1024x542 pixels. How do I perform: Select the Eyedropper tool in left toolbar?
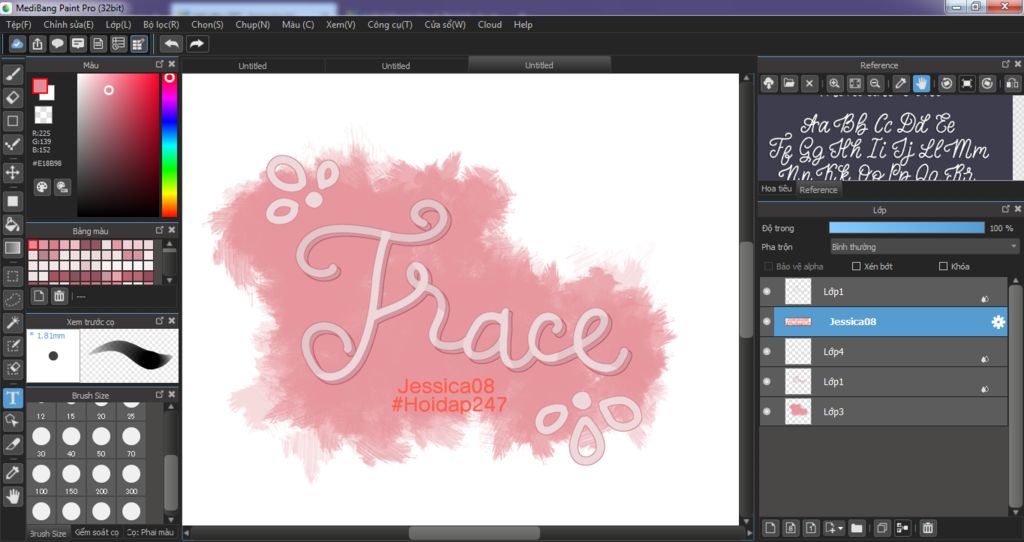click(12, 472)
